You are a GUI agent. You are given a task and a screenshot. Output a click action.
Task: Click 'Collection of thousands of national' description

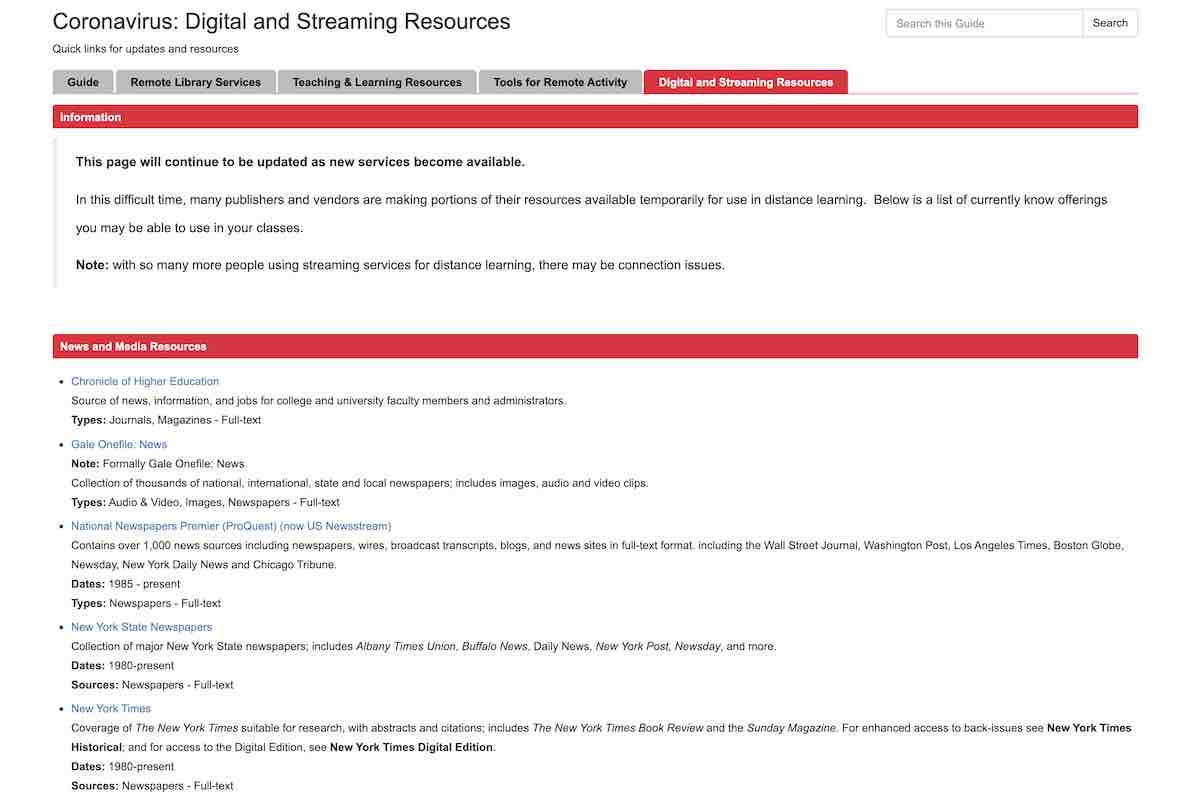(360, 483)
